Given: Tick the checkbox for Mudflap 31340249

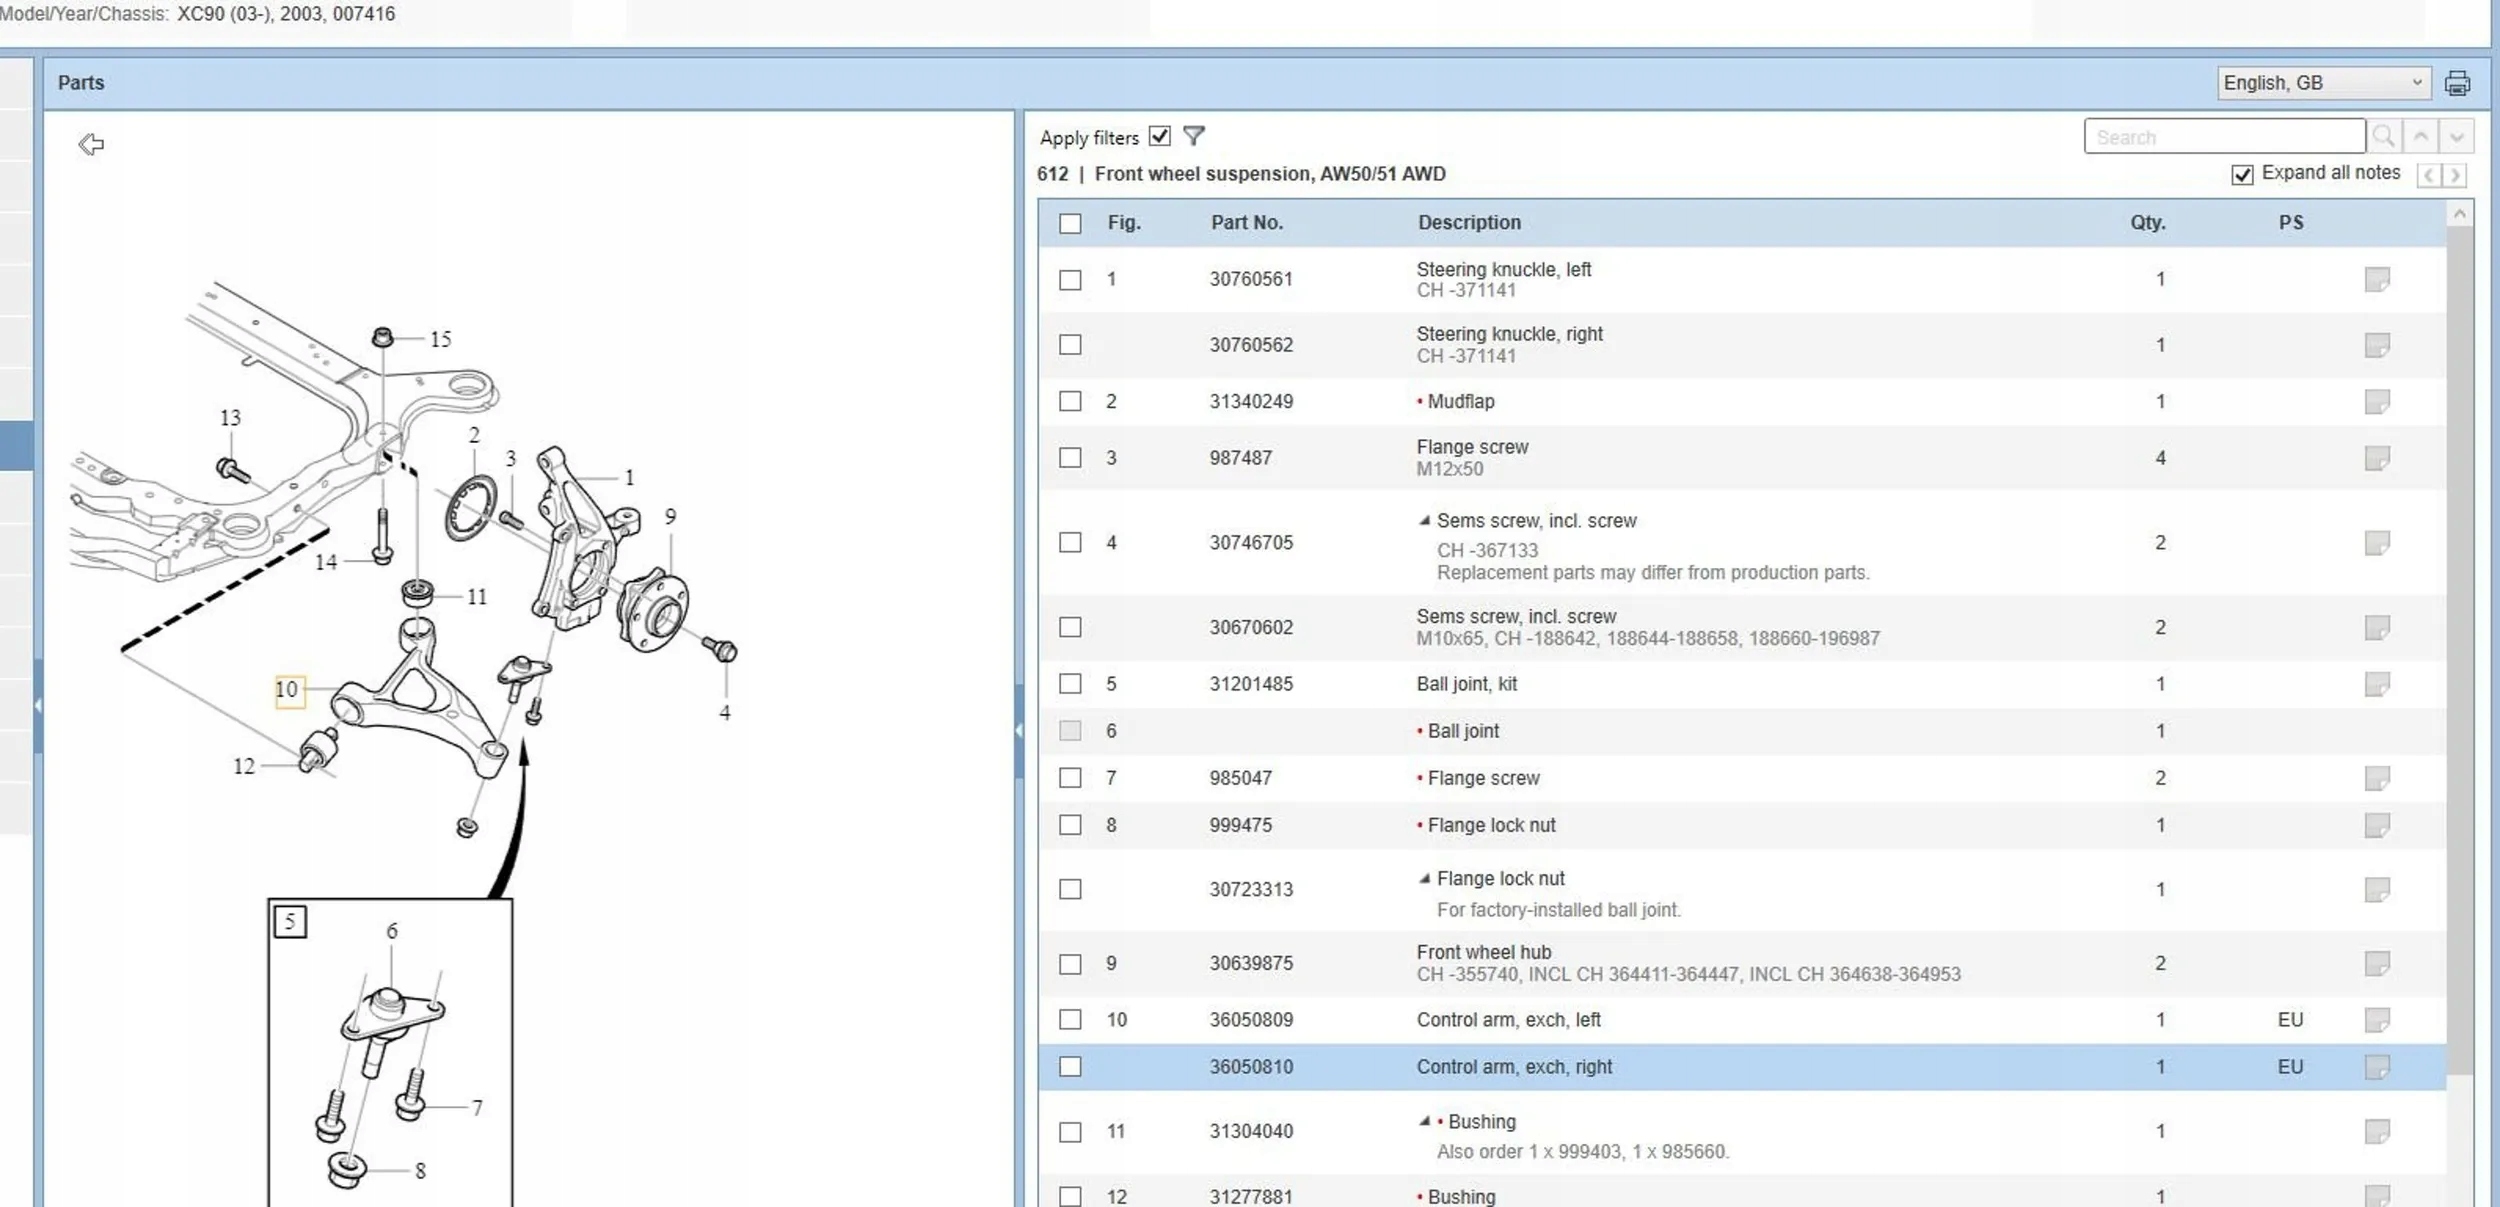Looking at the screenshot, I should [1070, 401].
